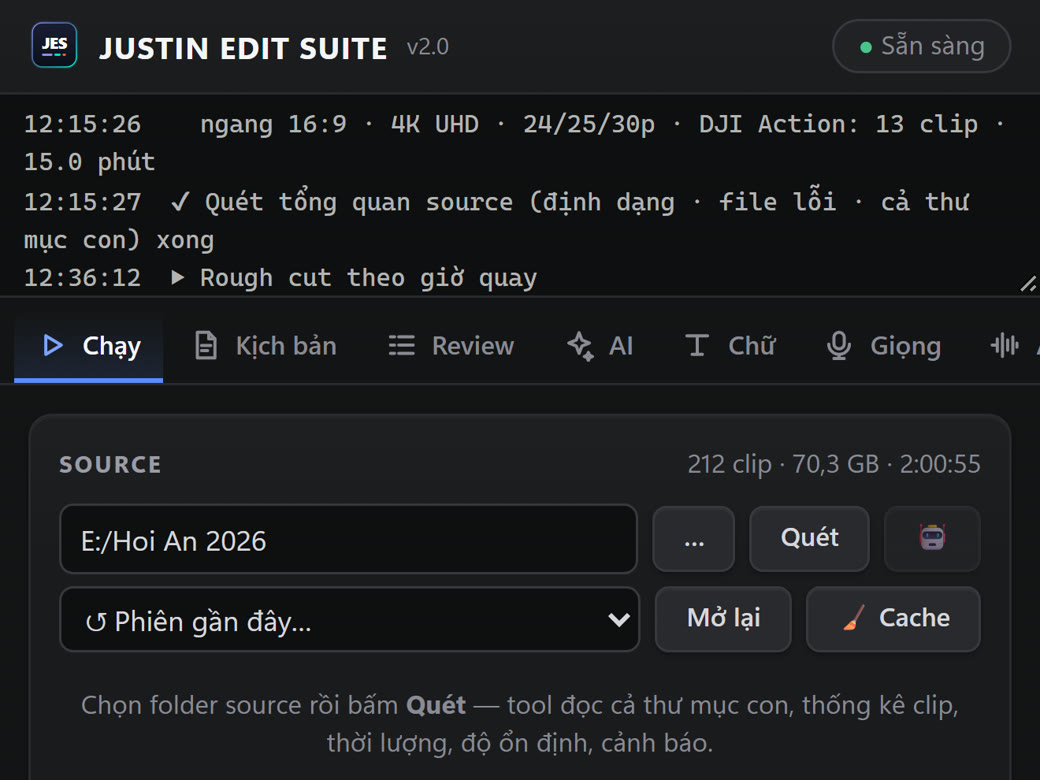Click the Quét scan button

(809, 538)
